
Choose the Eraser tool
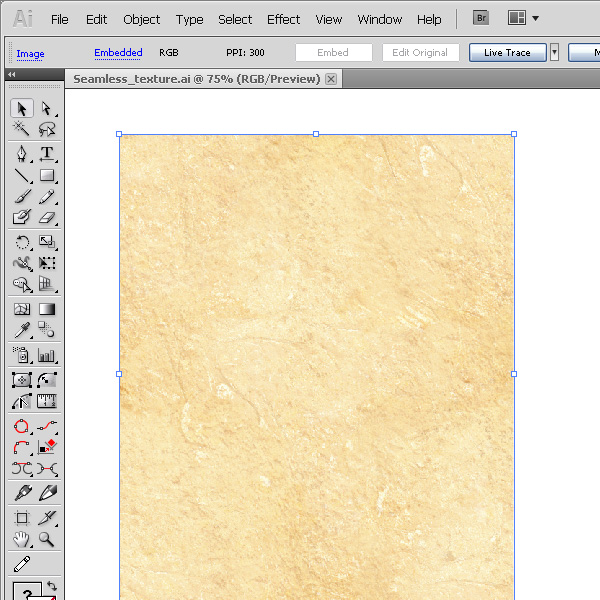point(46,218)
